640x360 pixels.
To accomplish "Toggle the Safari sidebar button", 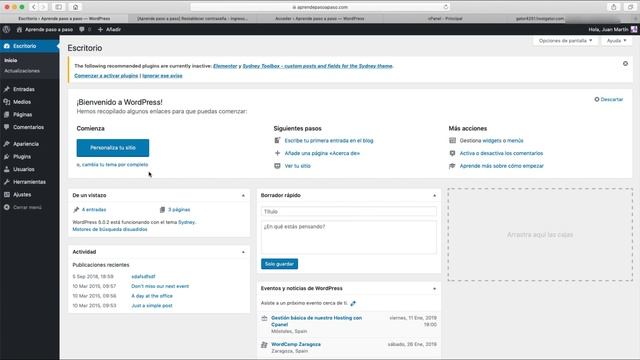I will [x=59, y=7].
